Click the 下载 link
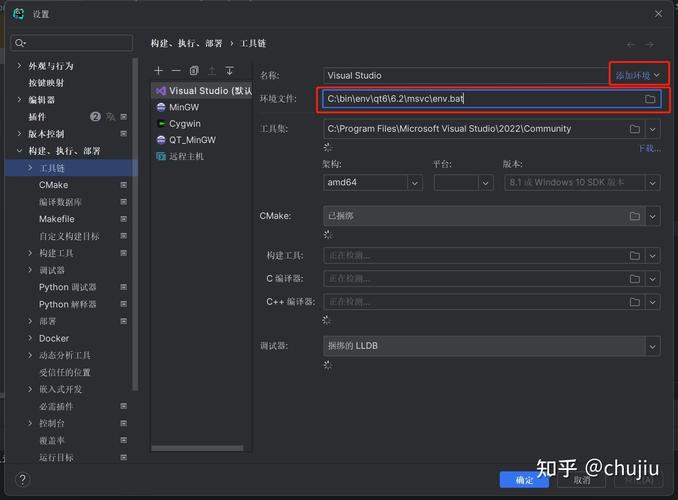Image resolution: width=678 pixels, height=500 pixels. point(650,148)
